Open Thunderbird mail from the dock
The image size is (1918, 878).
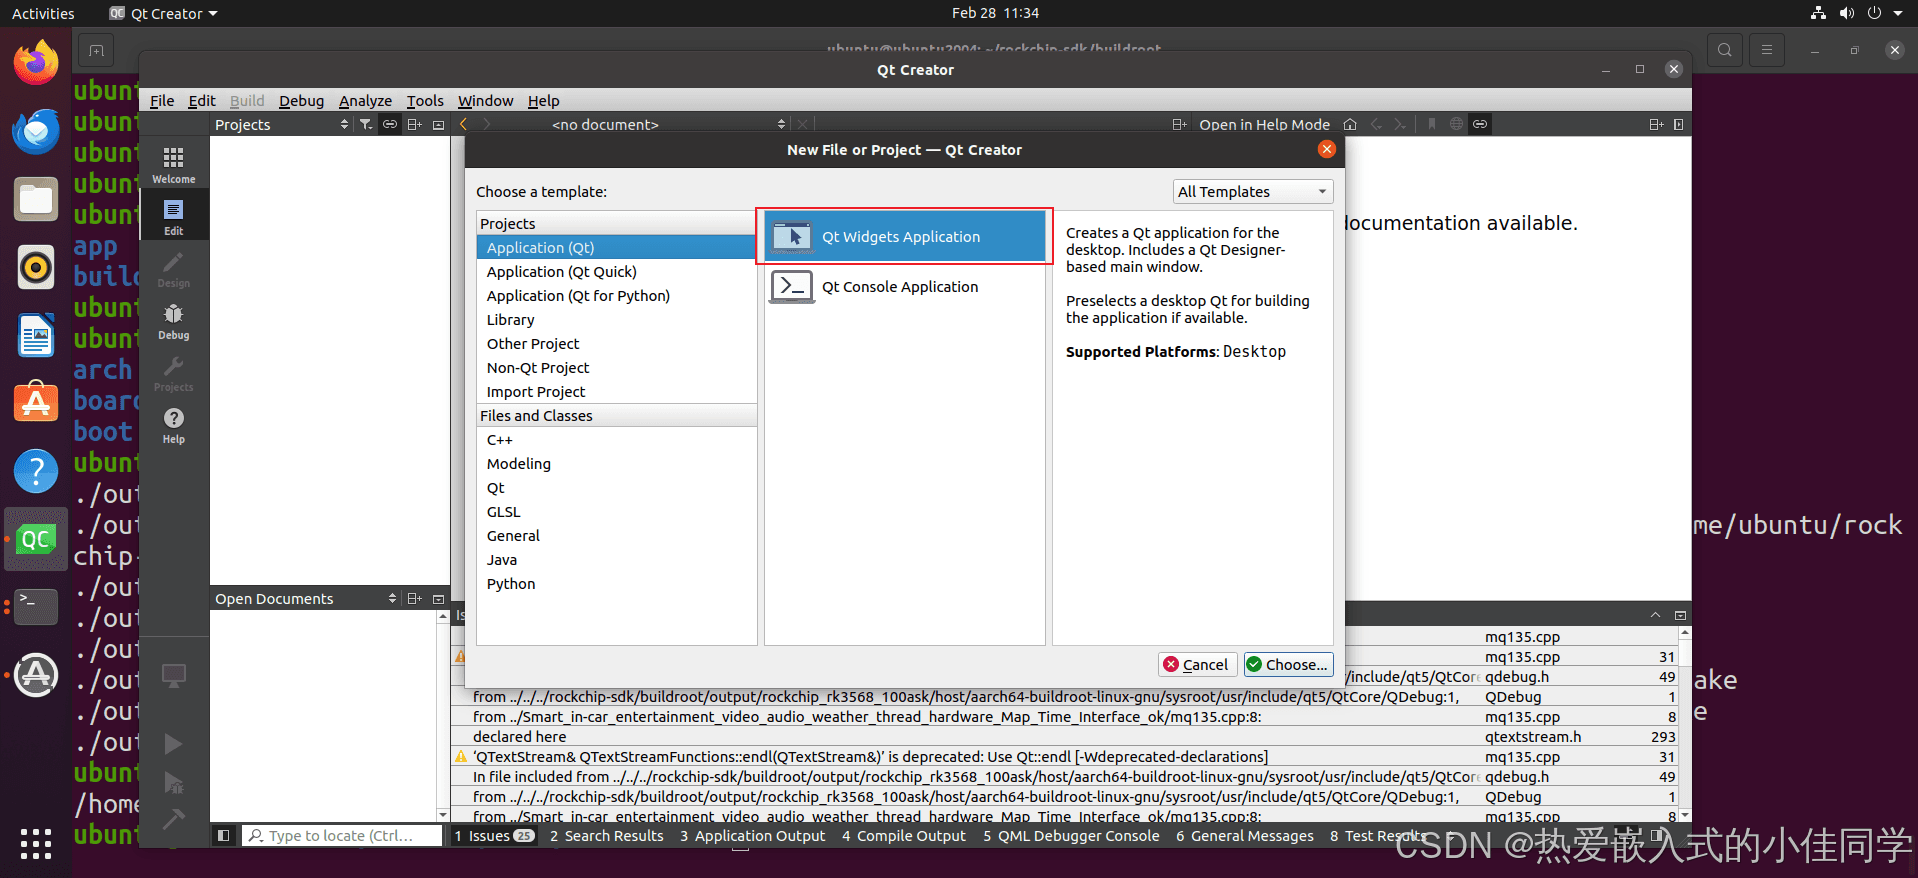(x=36, y=131)
